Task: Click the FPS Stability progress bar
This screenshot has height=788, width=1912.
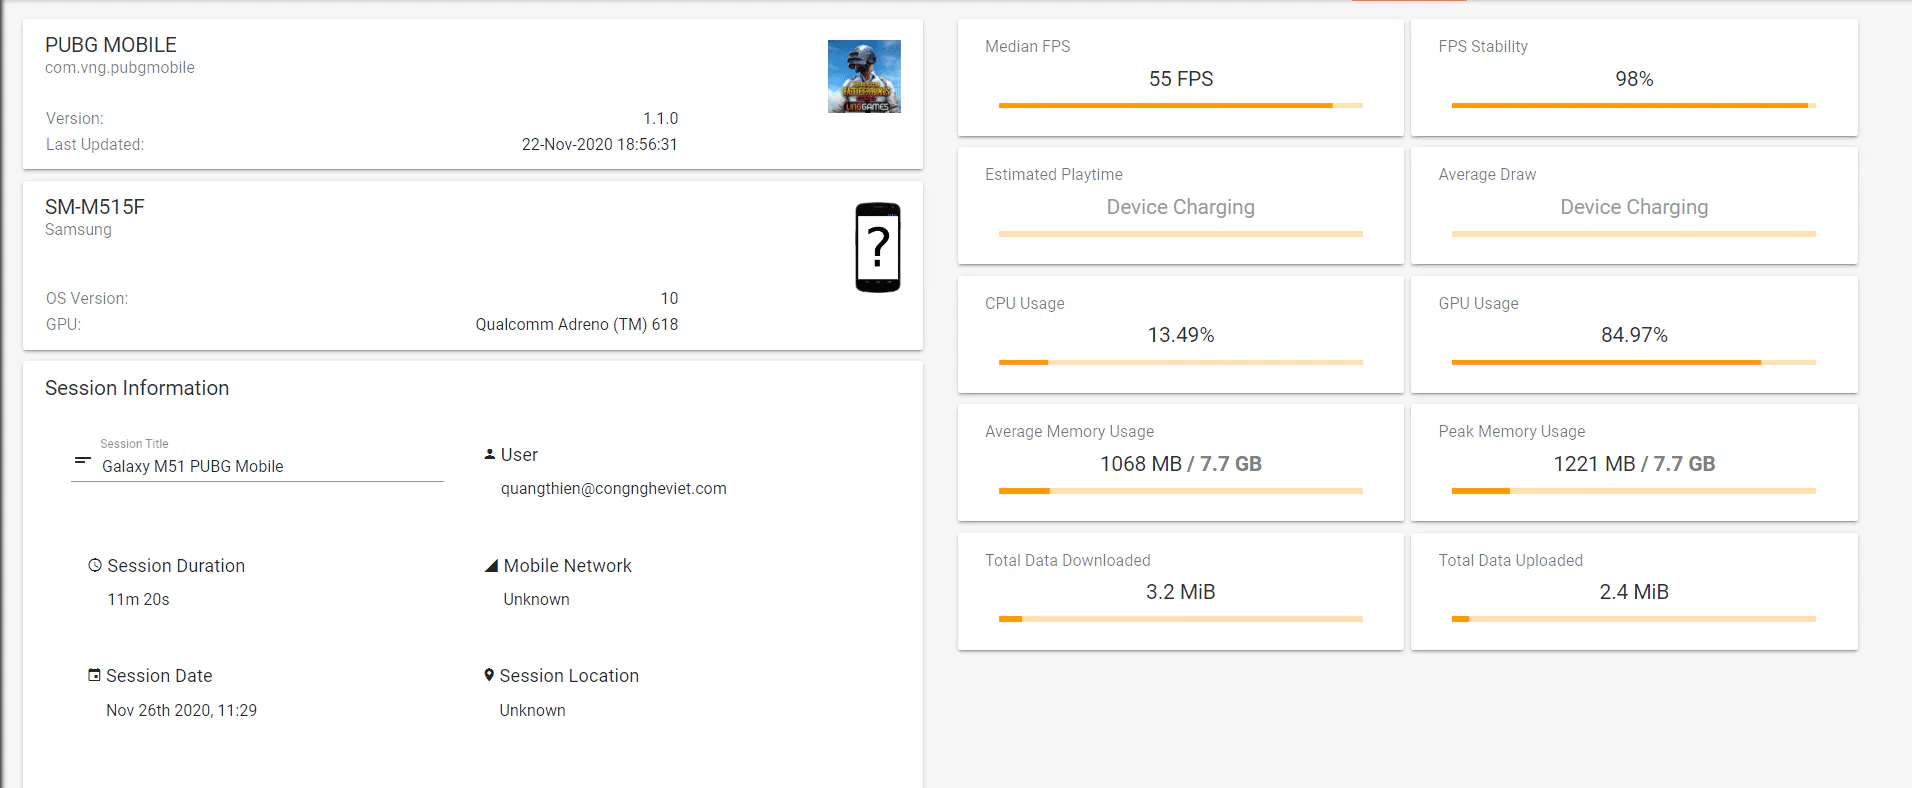Action: [1634, 105]
